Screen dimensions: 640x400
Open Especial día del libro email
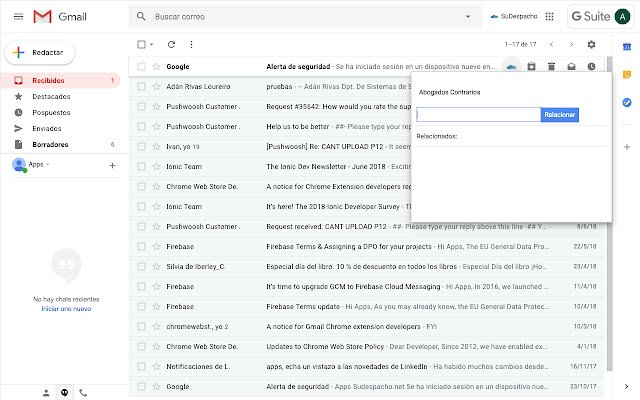[x=366, y=266]
